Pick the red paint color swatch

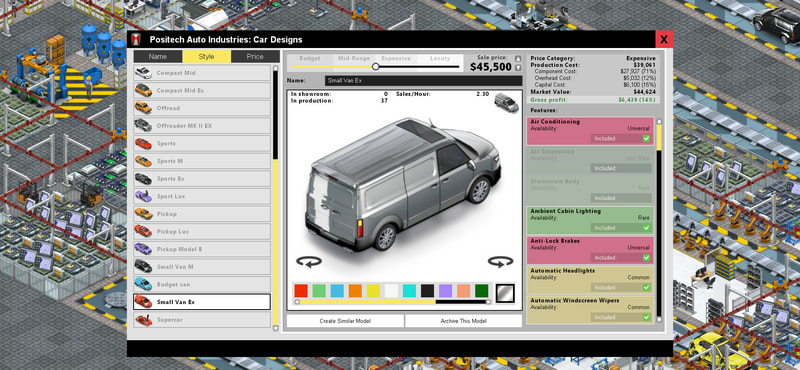[301, 291]
